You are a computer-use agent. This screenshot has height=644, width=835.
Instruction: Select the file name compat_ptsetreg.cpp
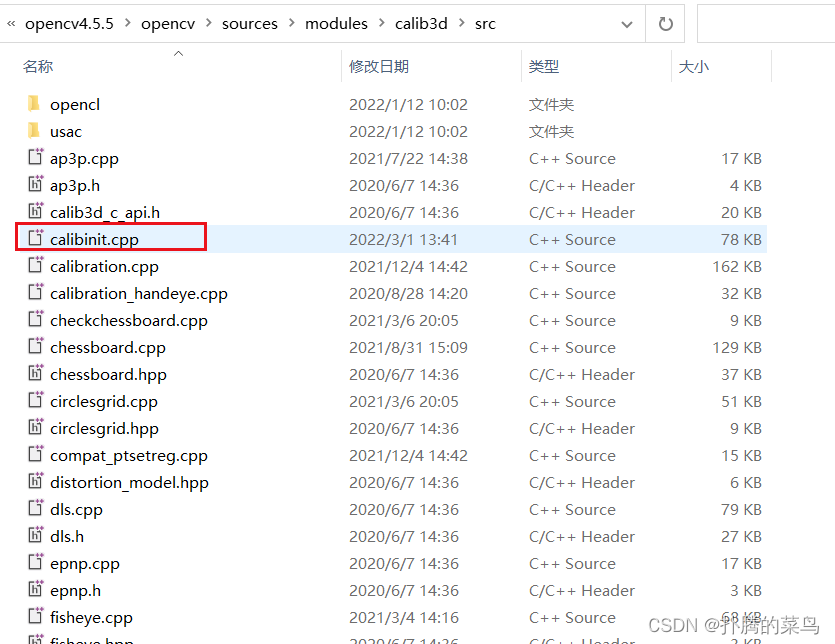(x=129, y=455)
